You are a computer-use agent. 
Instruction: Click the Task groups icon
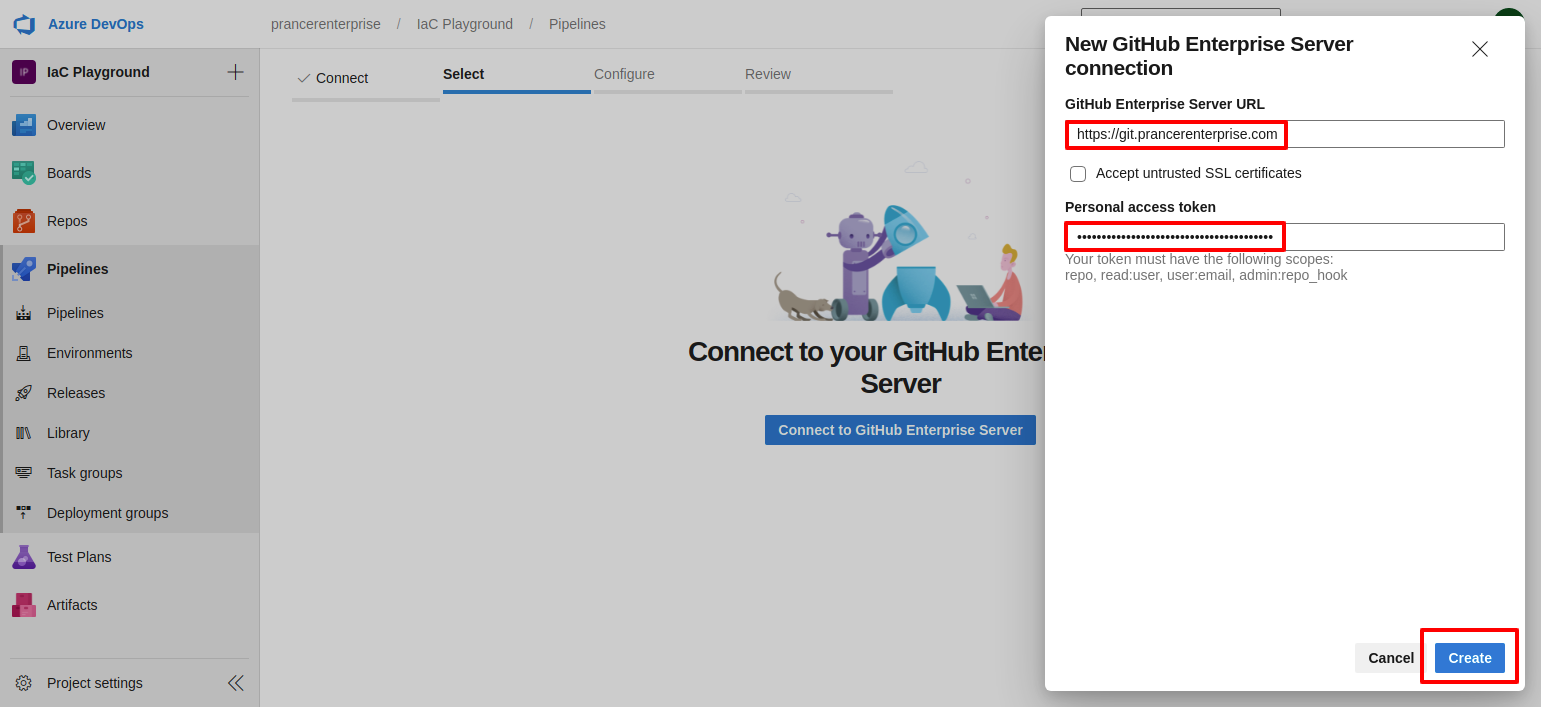tap(24, 473)
